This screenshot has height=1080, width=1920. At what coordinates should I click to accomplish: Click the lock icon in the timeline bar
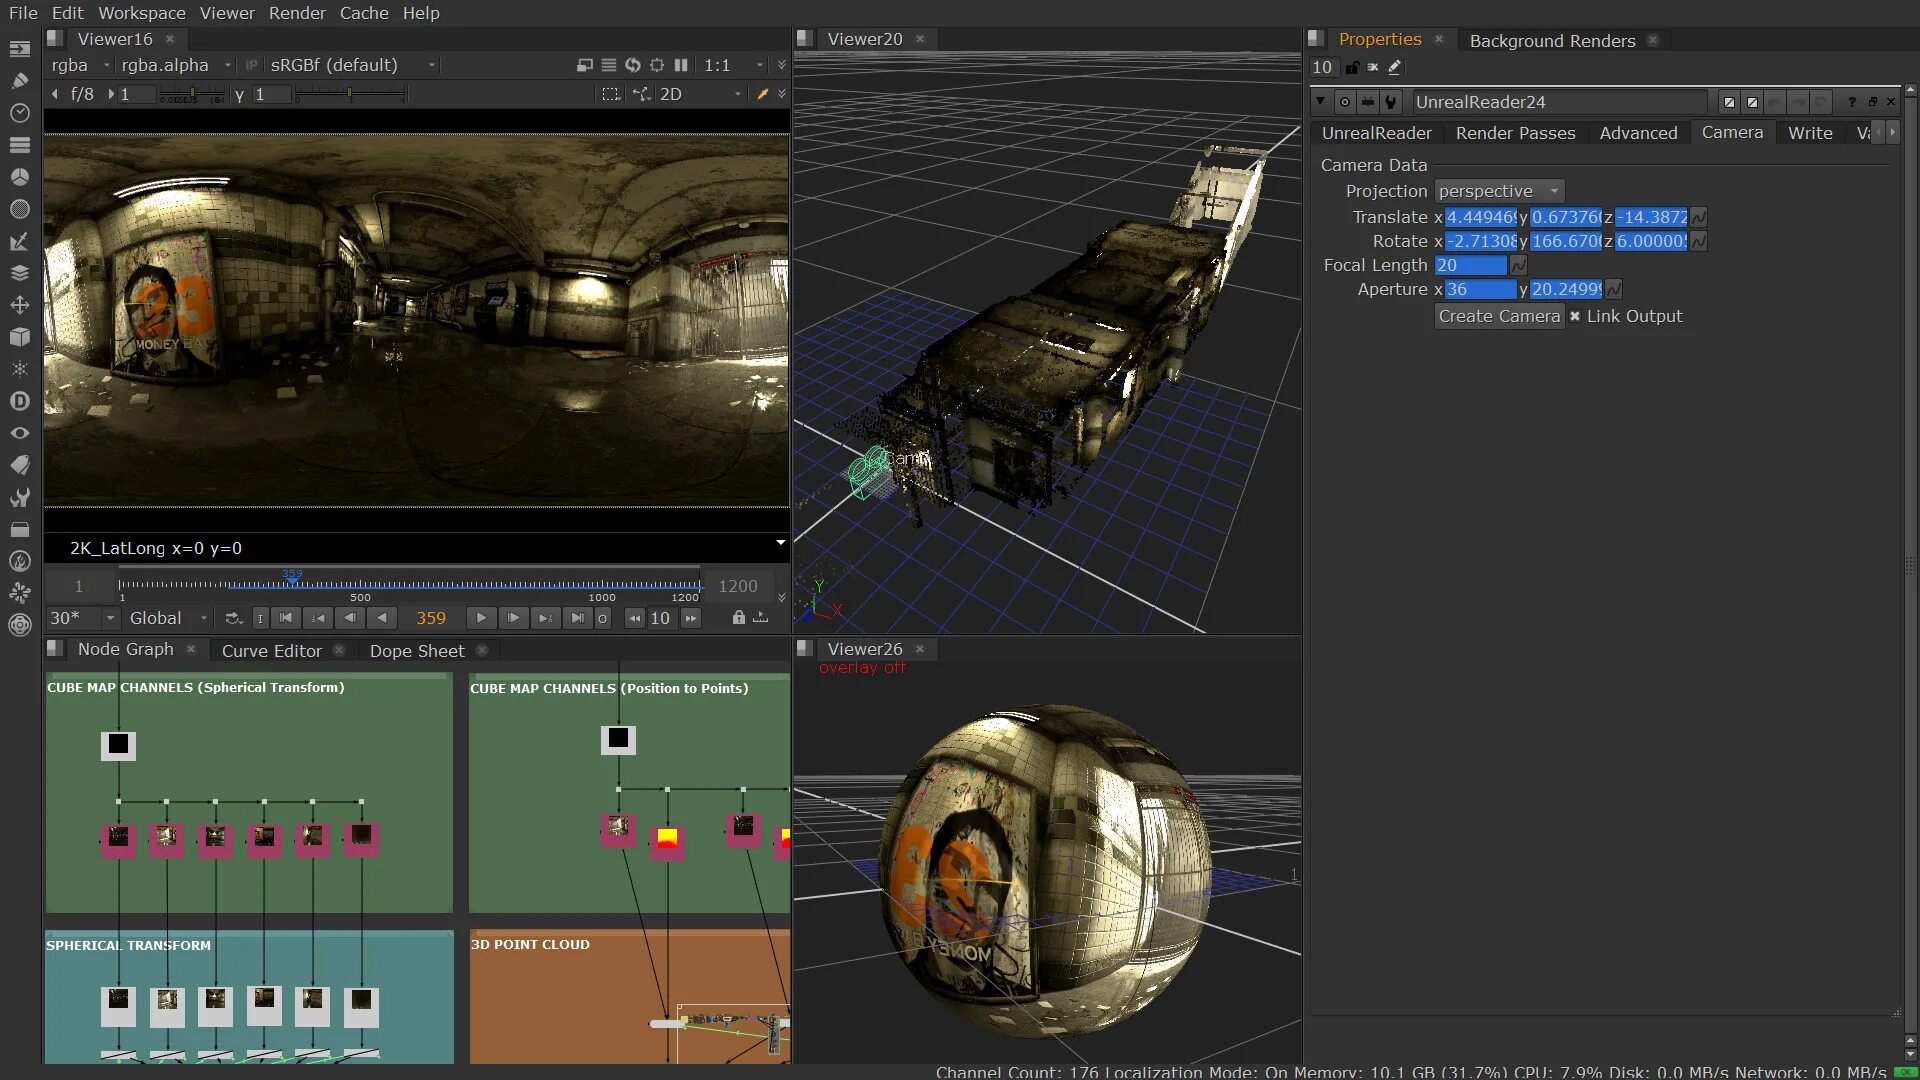[x=738, y=618]
